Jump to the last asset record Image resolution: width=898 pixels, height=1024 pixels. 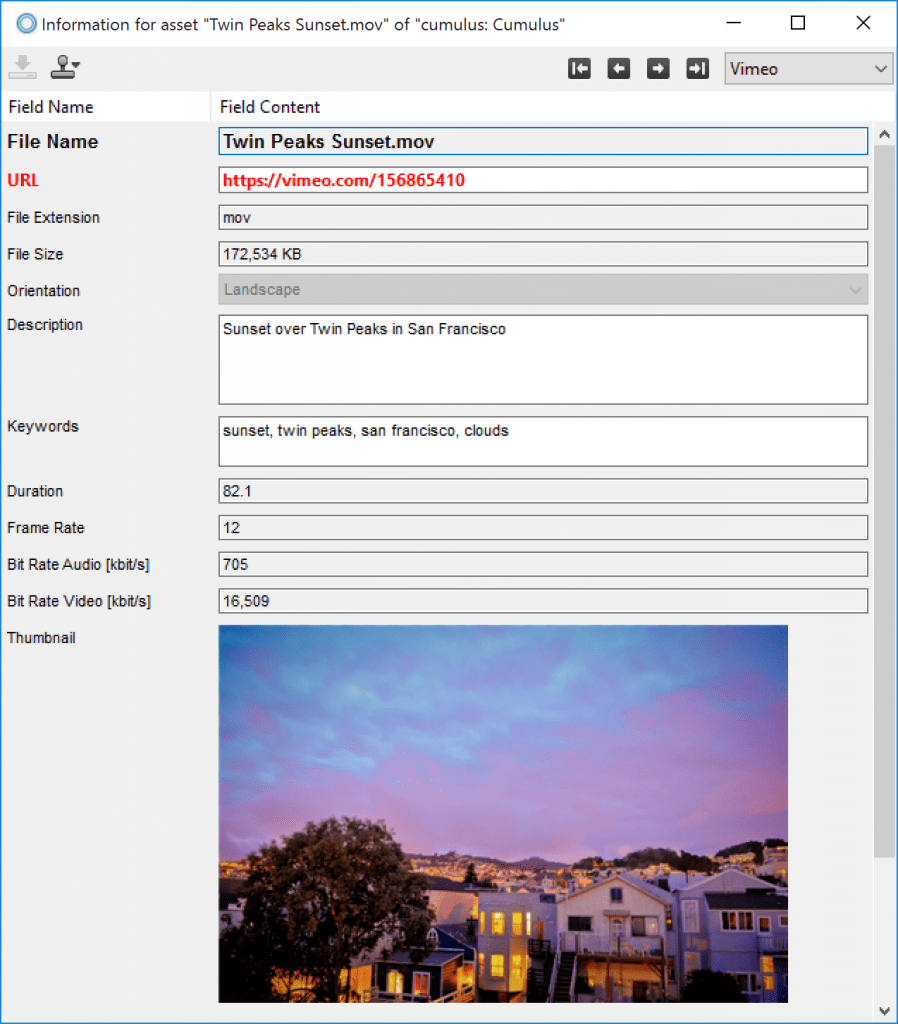pyautogui.click(x=697, y=68)
